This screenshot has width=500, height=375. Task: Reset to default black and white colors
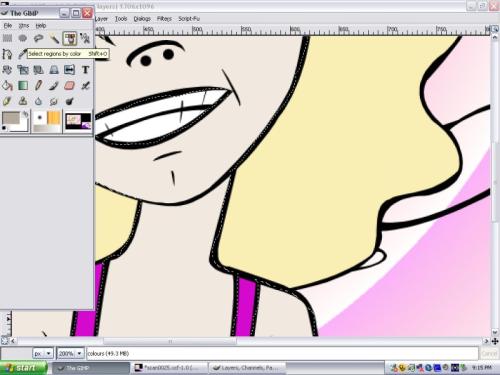[4, 128]
